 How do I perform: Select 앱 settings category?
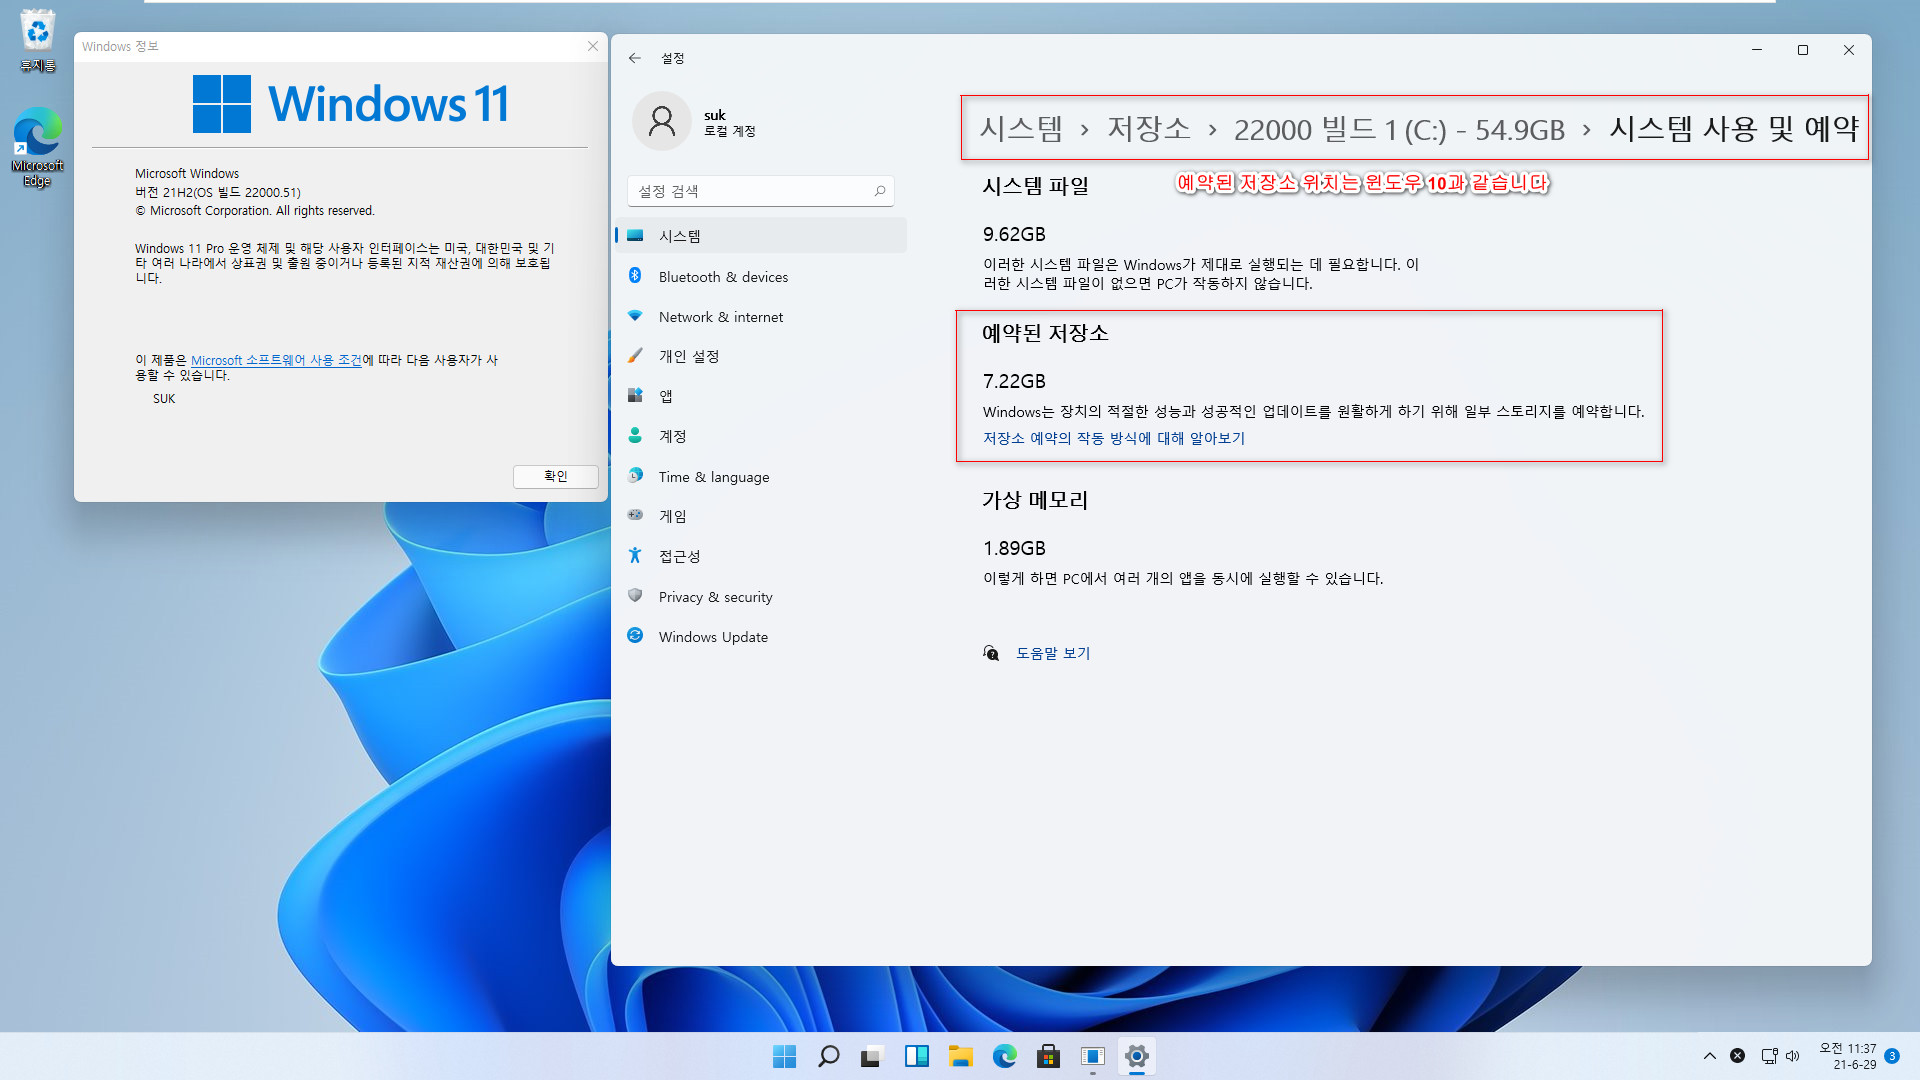point(669,396)
